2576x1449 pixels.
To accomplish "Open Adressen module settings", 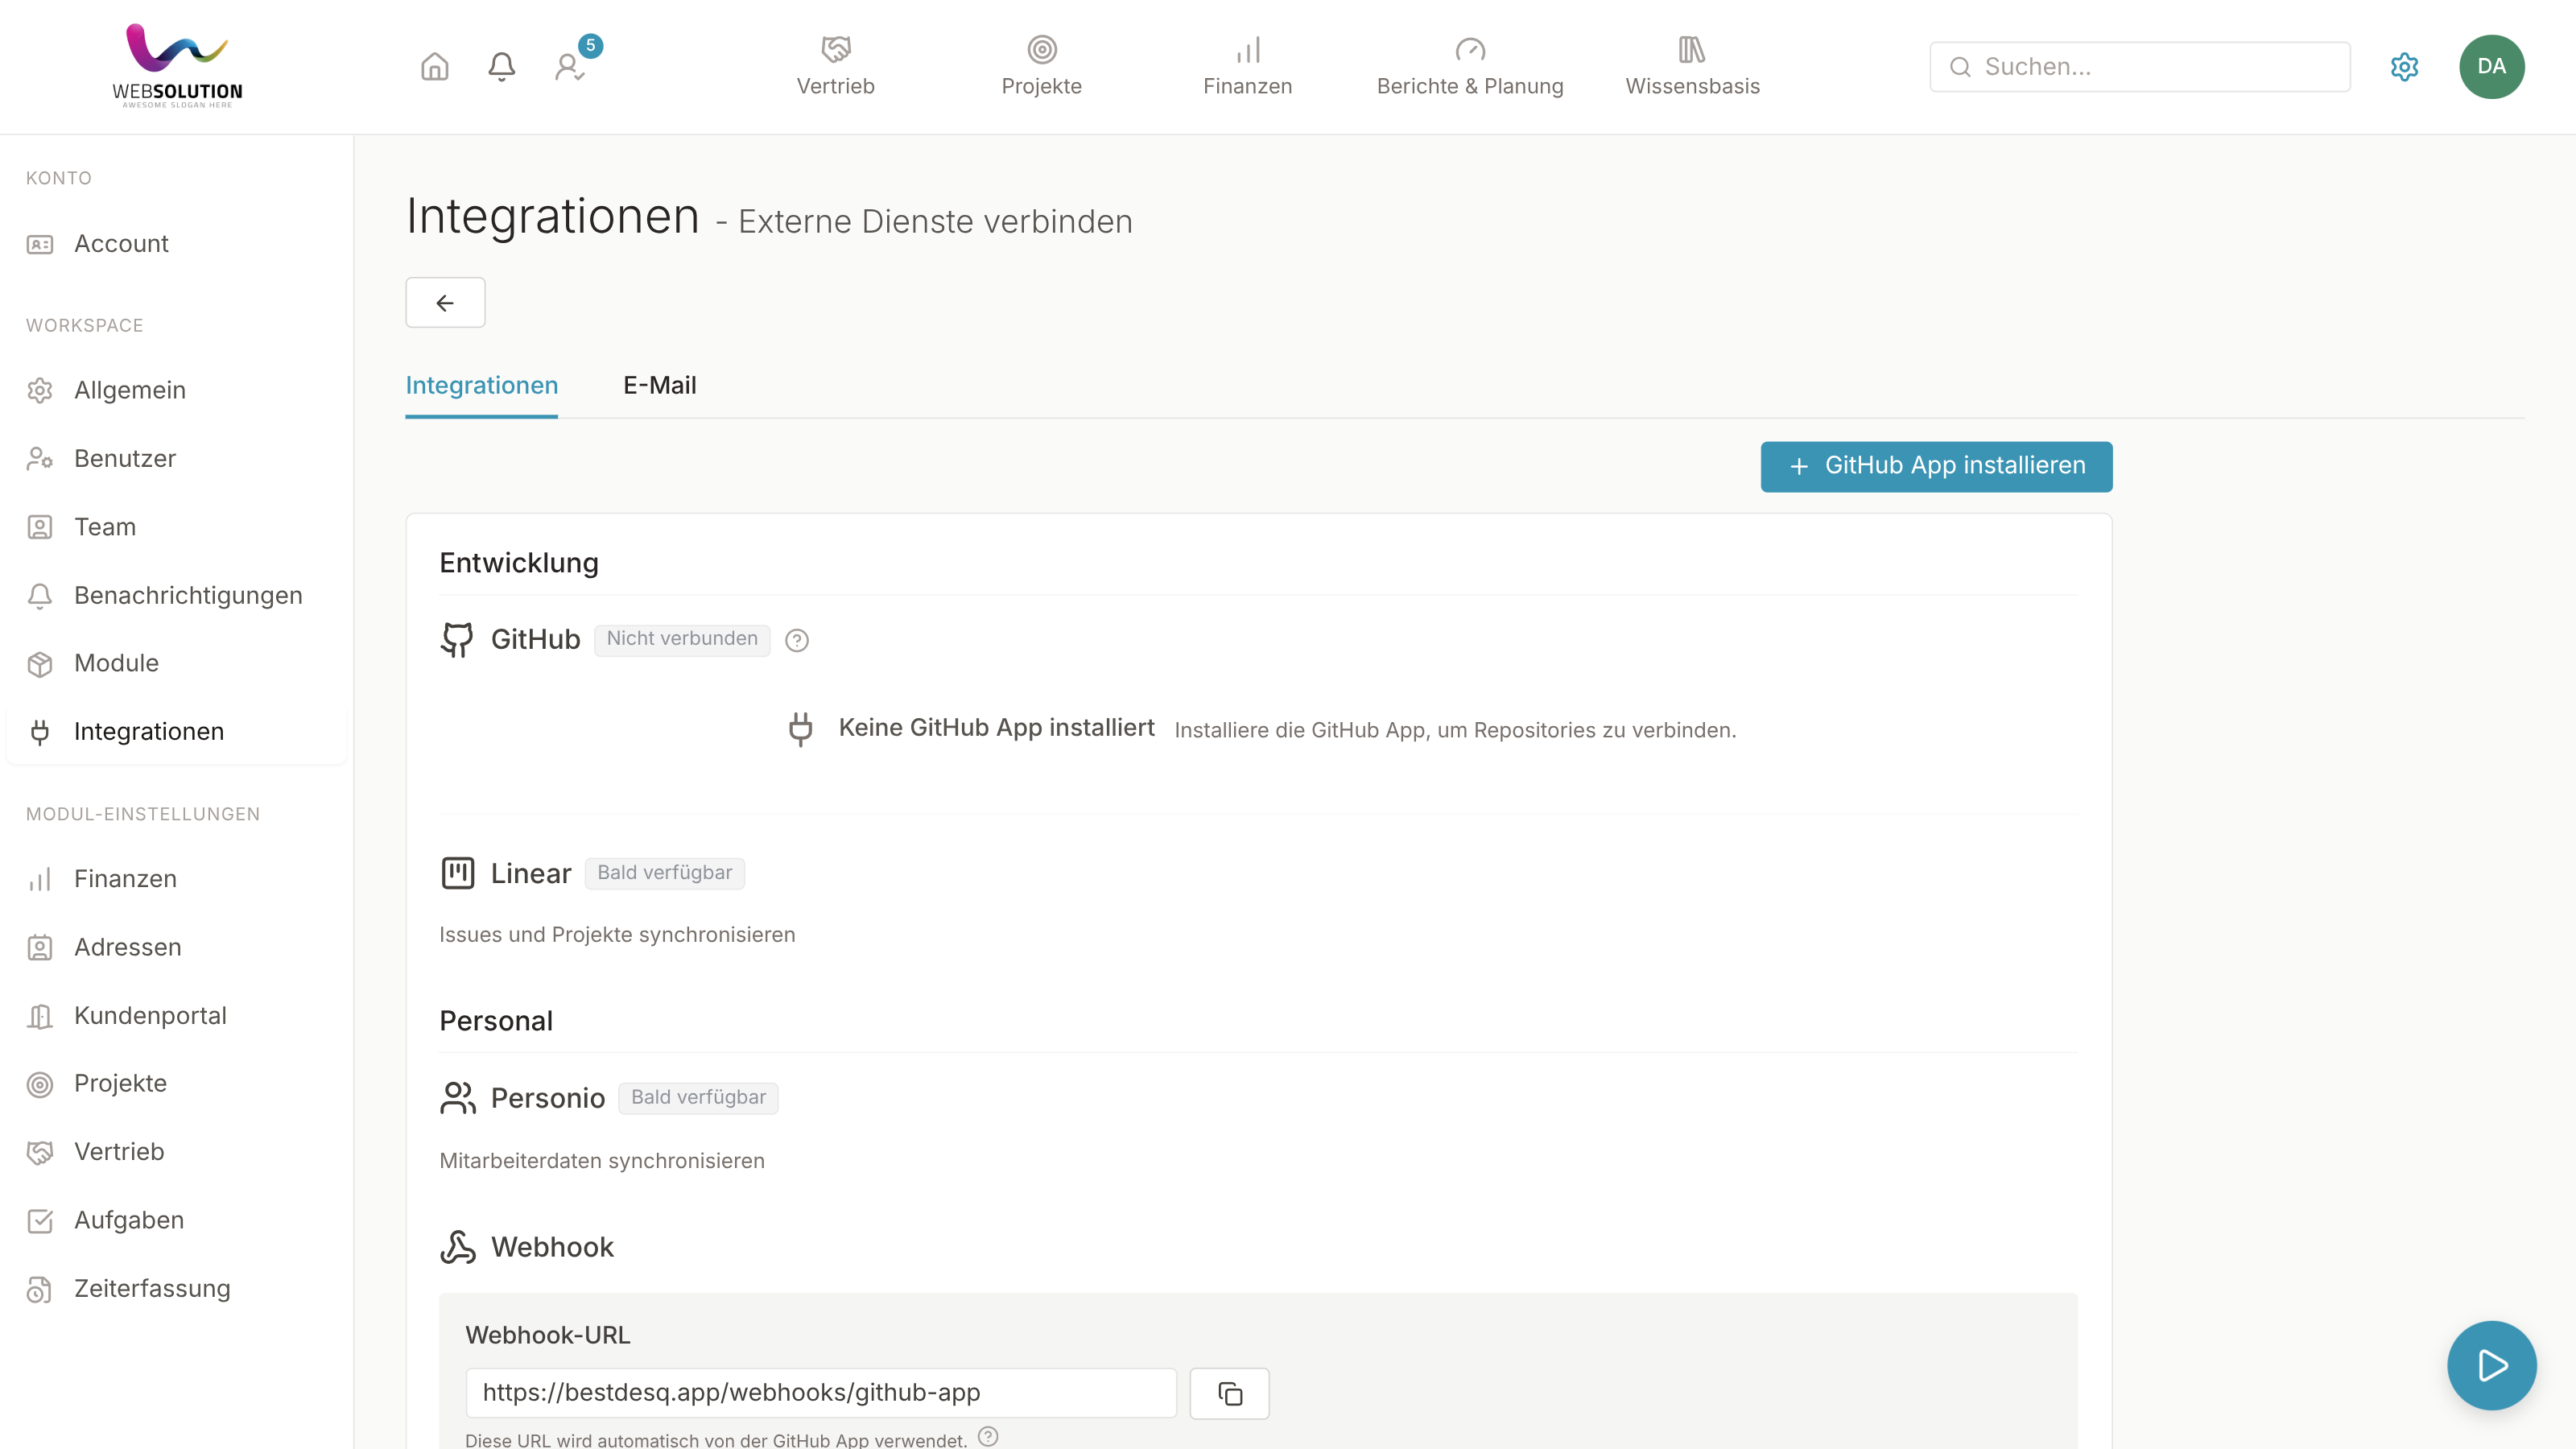I will (x=176, y=947).
